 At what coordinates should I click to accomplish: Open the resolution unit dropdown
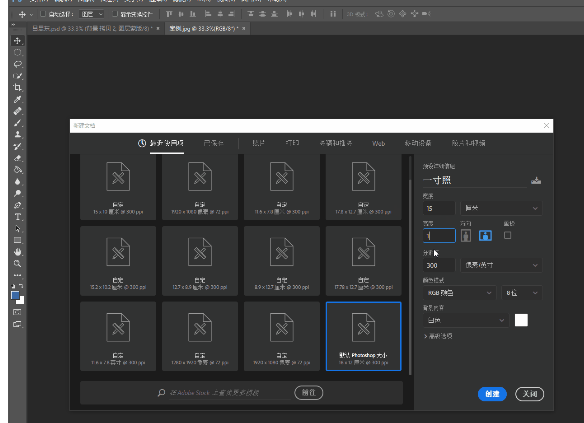point(501,265)
